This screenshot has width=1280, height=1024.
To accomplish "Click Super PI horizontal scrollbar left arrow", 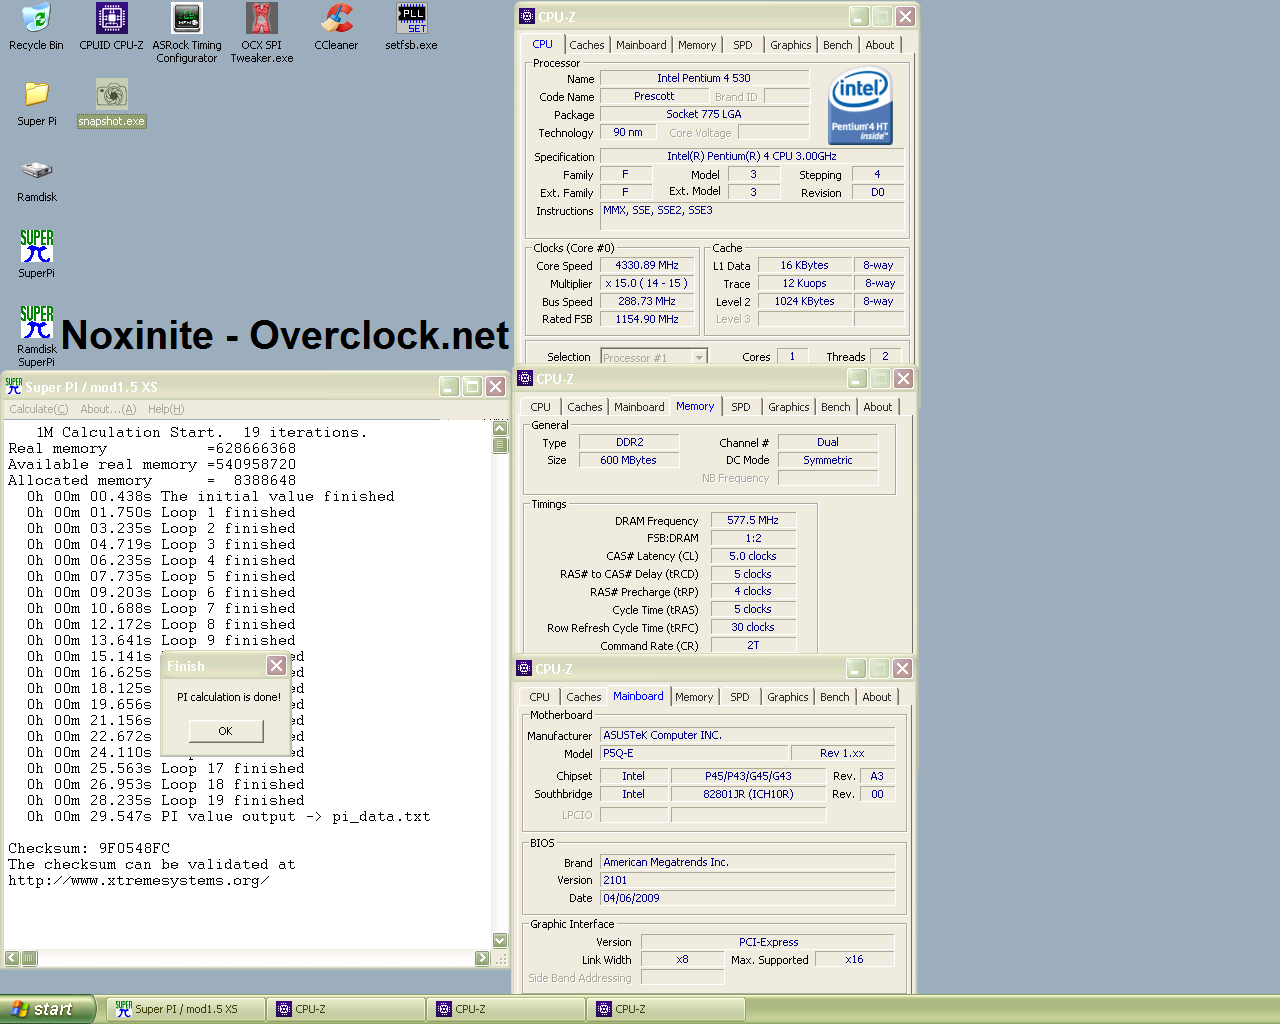I will tap(12, 958).
